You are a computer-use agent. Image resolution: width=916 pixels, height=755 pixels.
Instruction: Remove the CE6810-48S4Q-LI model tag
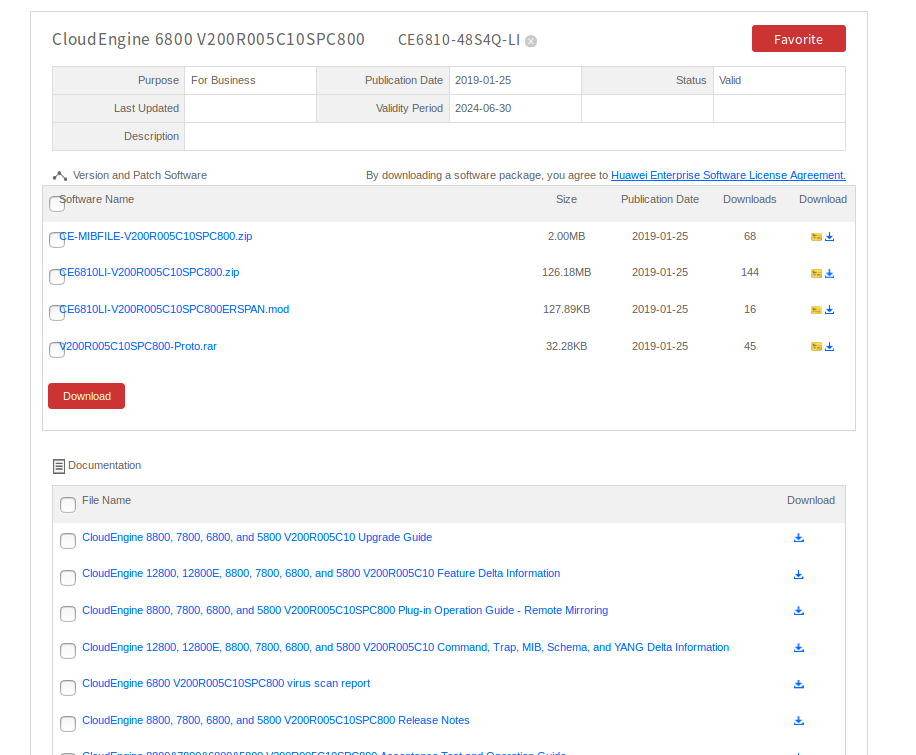[x=531, y=41]
